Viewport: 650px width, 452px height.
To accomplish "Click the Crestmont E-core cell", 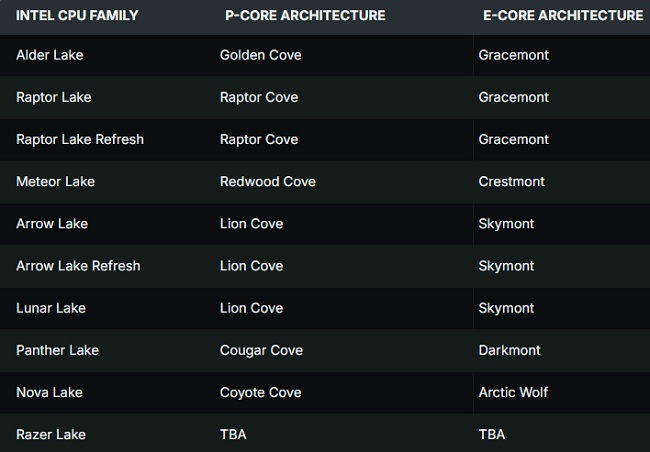I will [512, 181].
